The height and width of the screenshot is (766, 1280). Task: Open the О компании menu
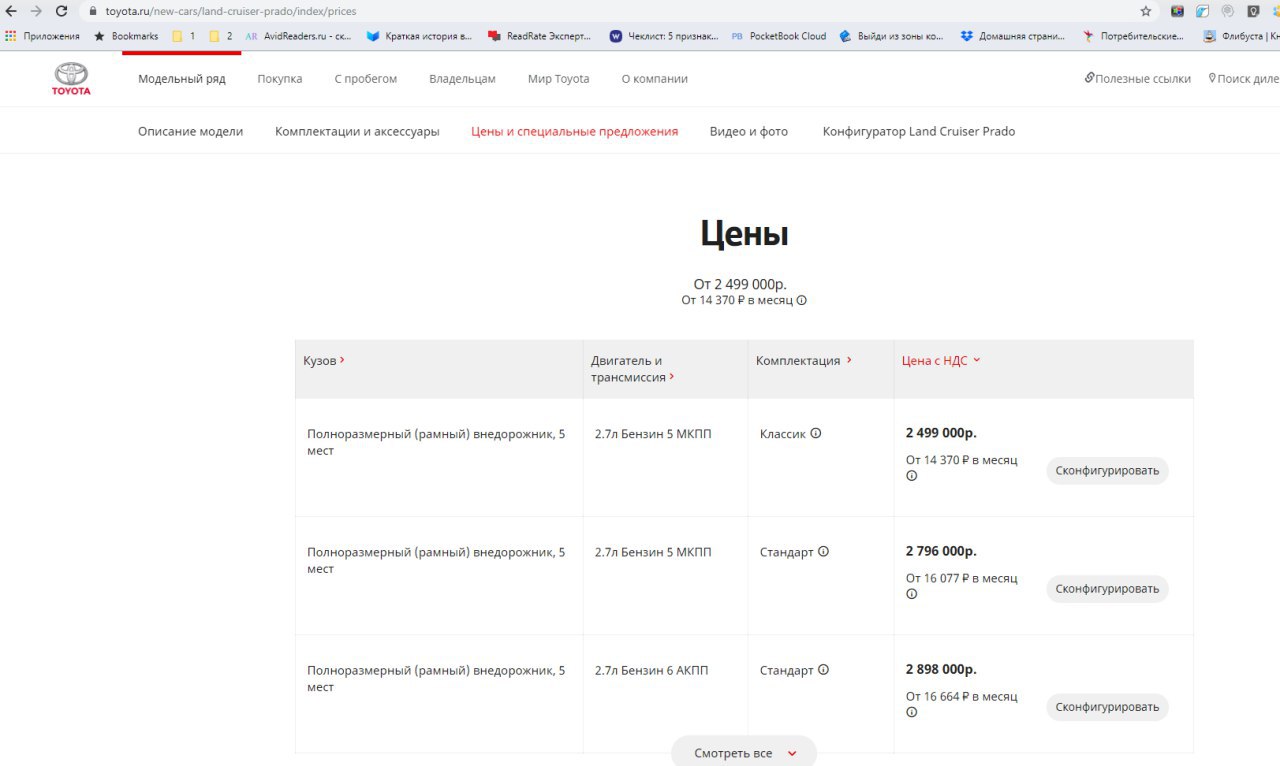(655, 79)
